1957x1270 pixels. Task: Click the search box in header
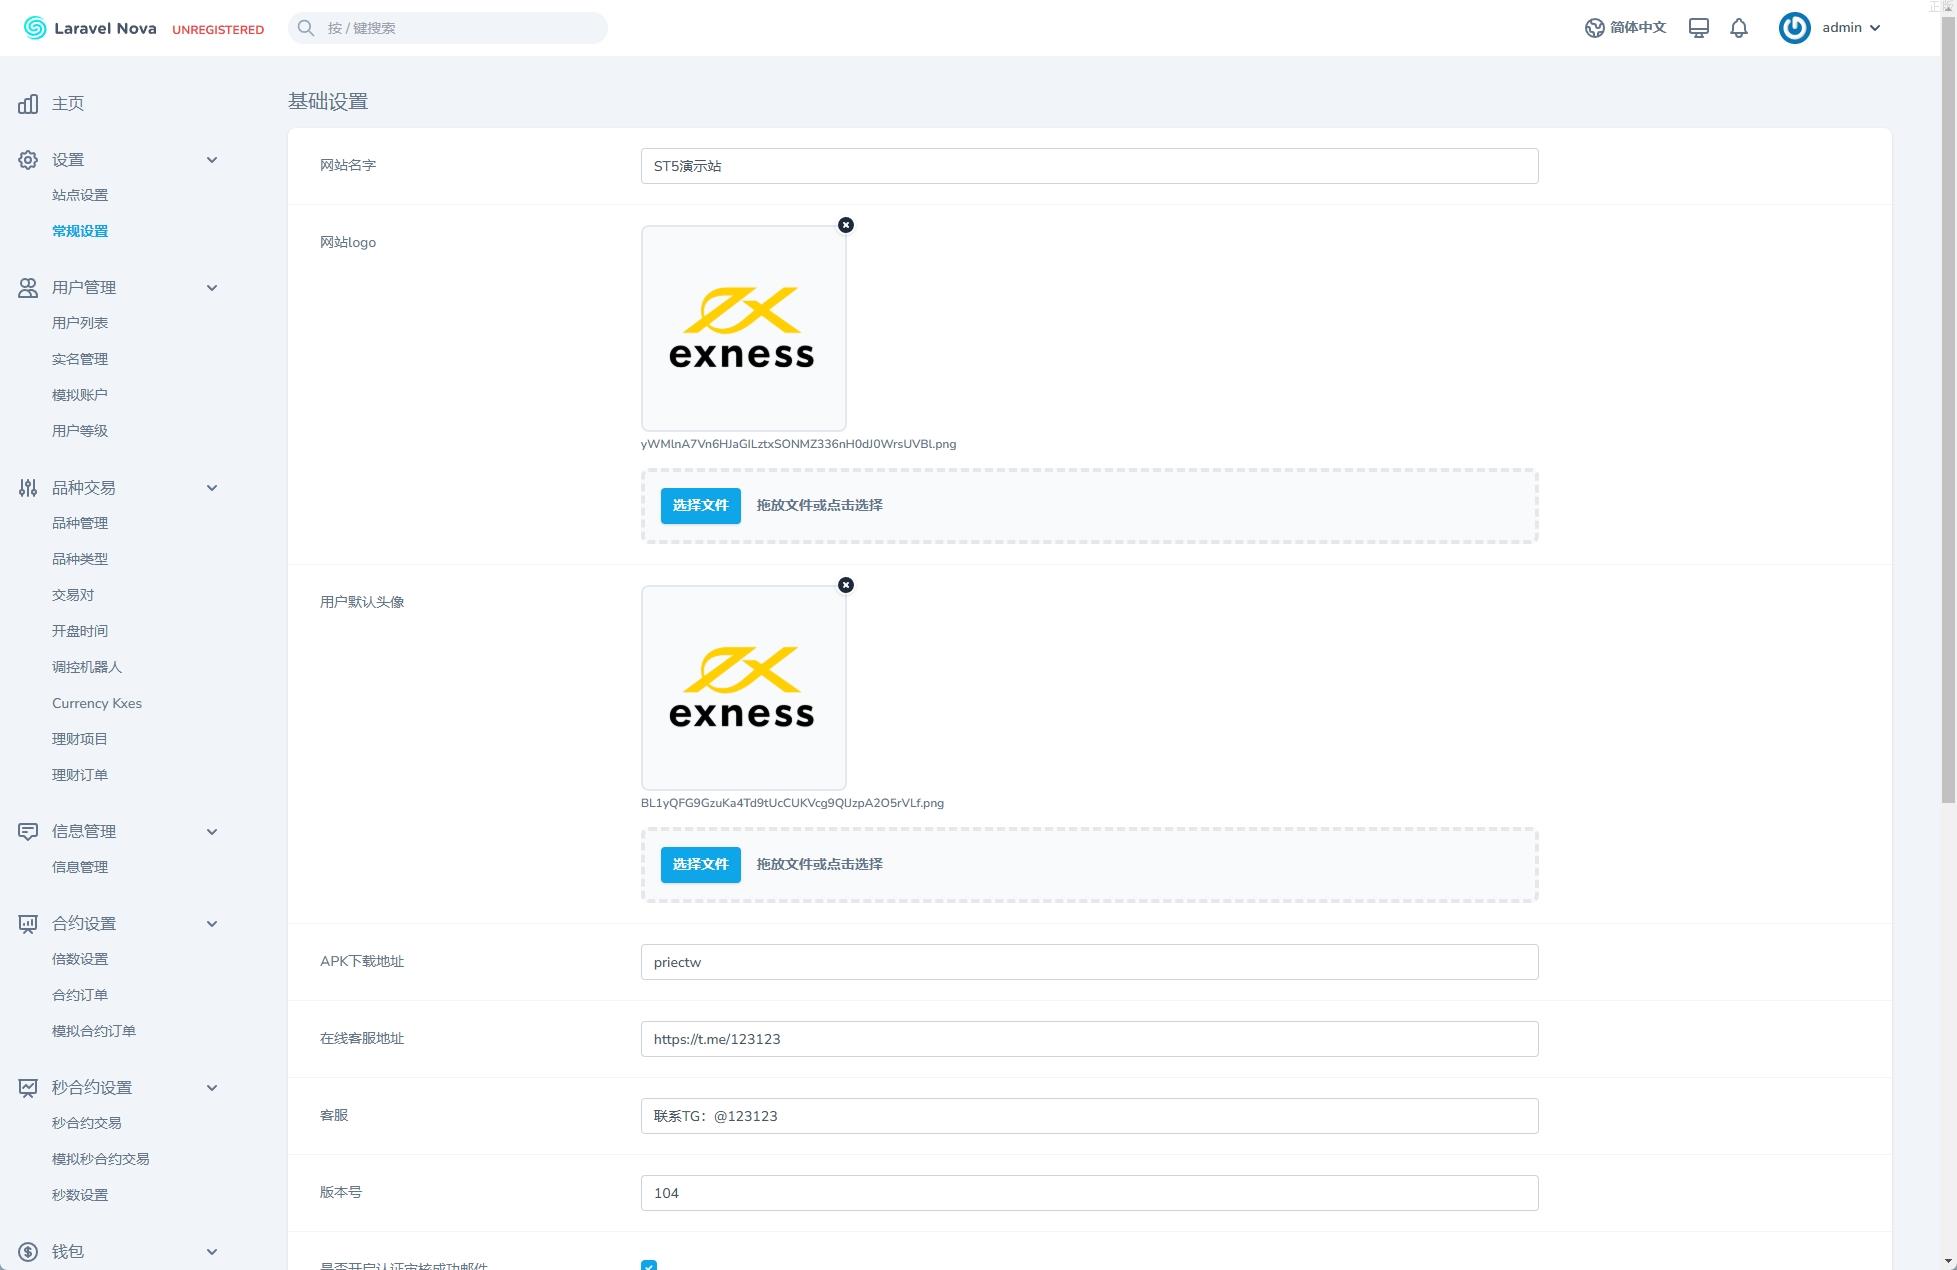point(448,28)
